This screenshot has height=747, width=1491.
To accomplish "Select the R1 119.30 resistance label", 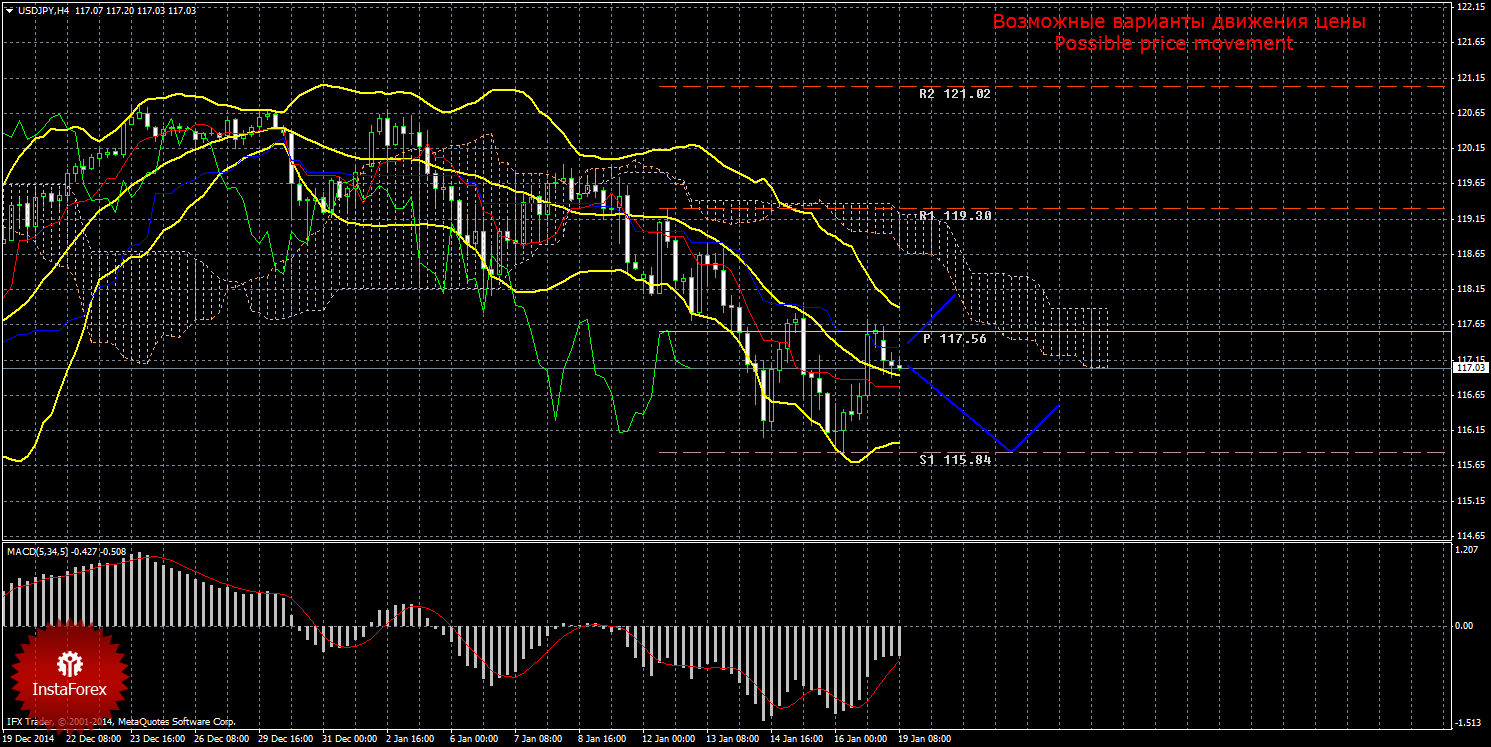I will 954,215.
